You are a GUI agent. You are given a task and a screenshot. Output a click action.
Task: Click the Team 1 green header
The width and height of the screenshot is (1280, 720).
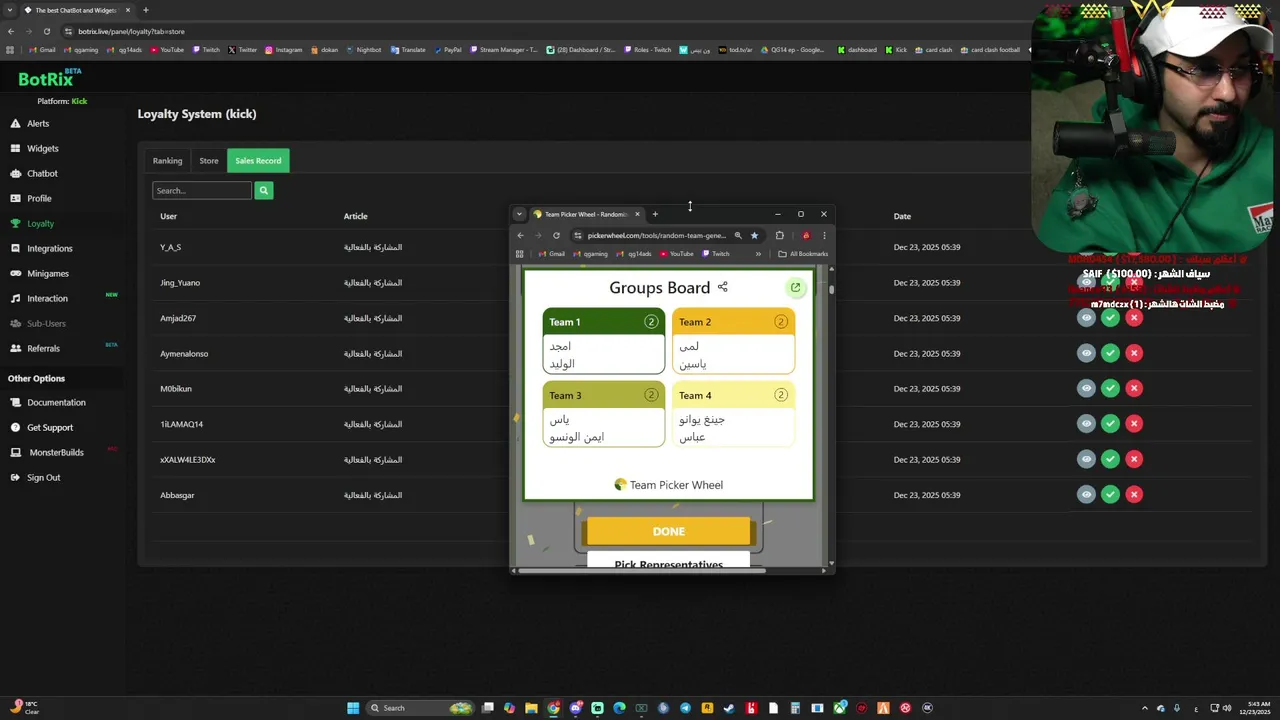click(604, 322)
